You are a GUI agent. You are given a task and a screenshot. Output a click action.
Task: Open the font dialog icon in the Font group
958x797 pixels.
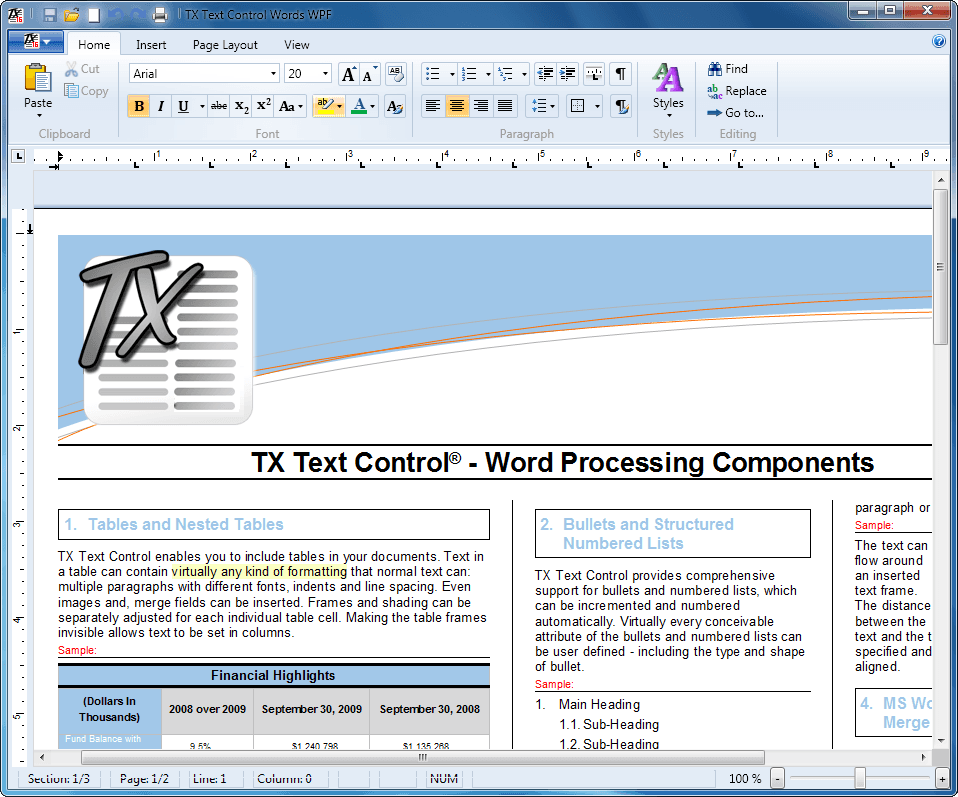395,106
